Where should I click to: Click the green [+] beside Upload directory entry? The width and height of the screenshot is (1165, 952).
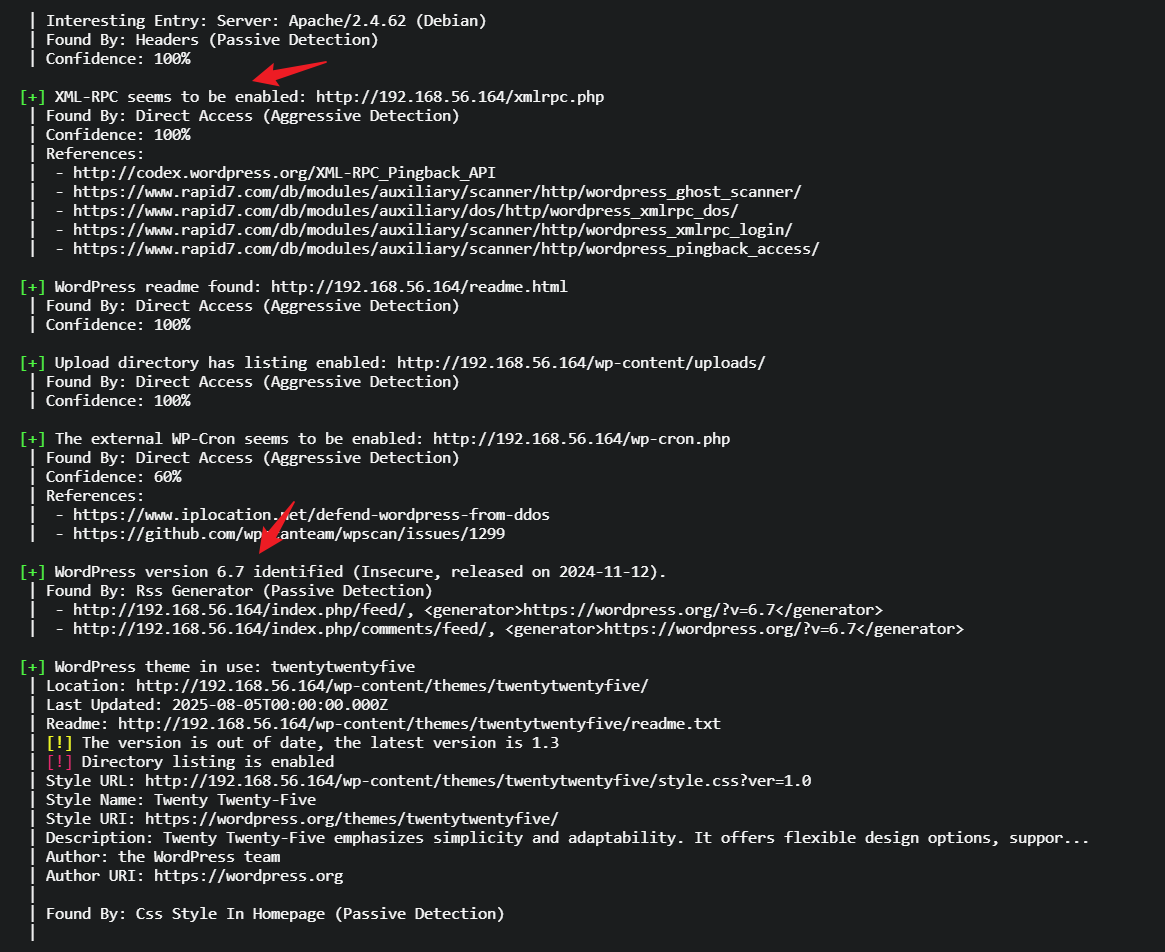33,363
